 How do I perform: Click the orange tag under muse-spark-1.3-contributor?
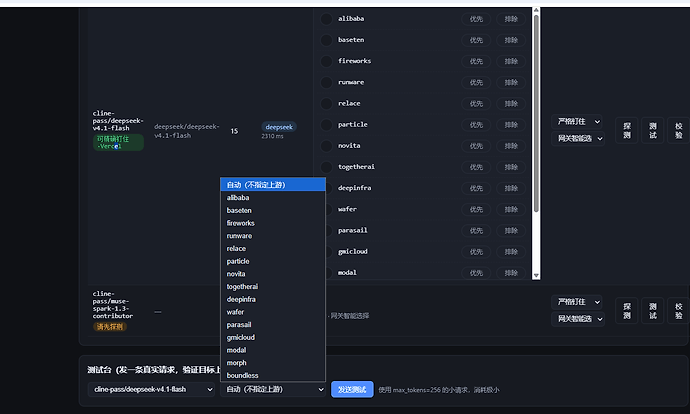pyautogui.click(x=110, y=326)
